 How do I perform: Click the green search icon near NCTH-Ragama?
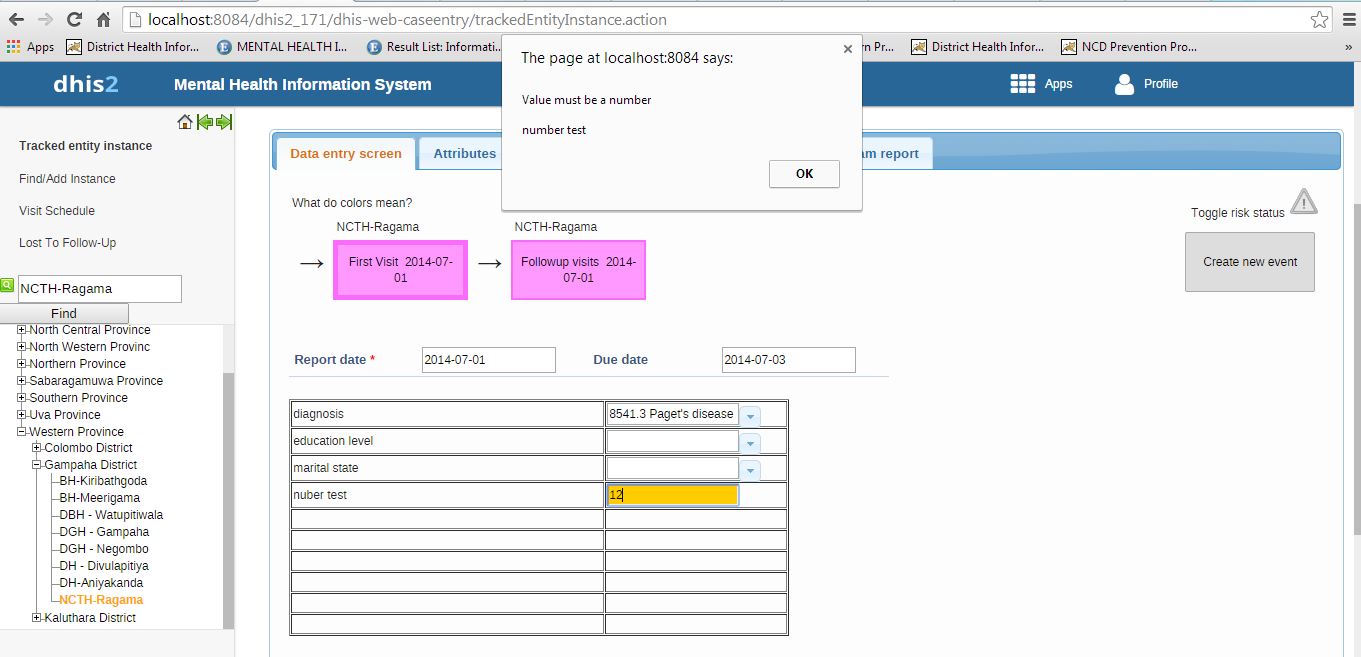pyautogui.click(x=7, y=286)
